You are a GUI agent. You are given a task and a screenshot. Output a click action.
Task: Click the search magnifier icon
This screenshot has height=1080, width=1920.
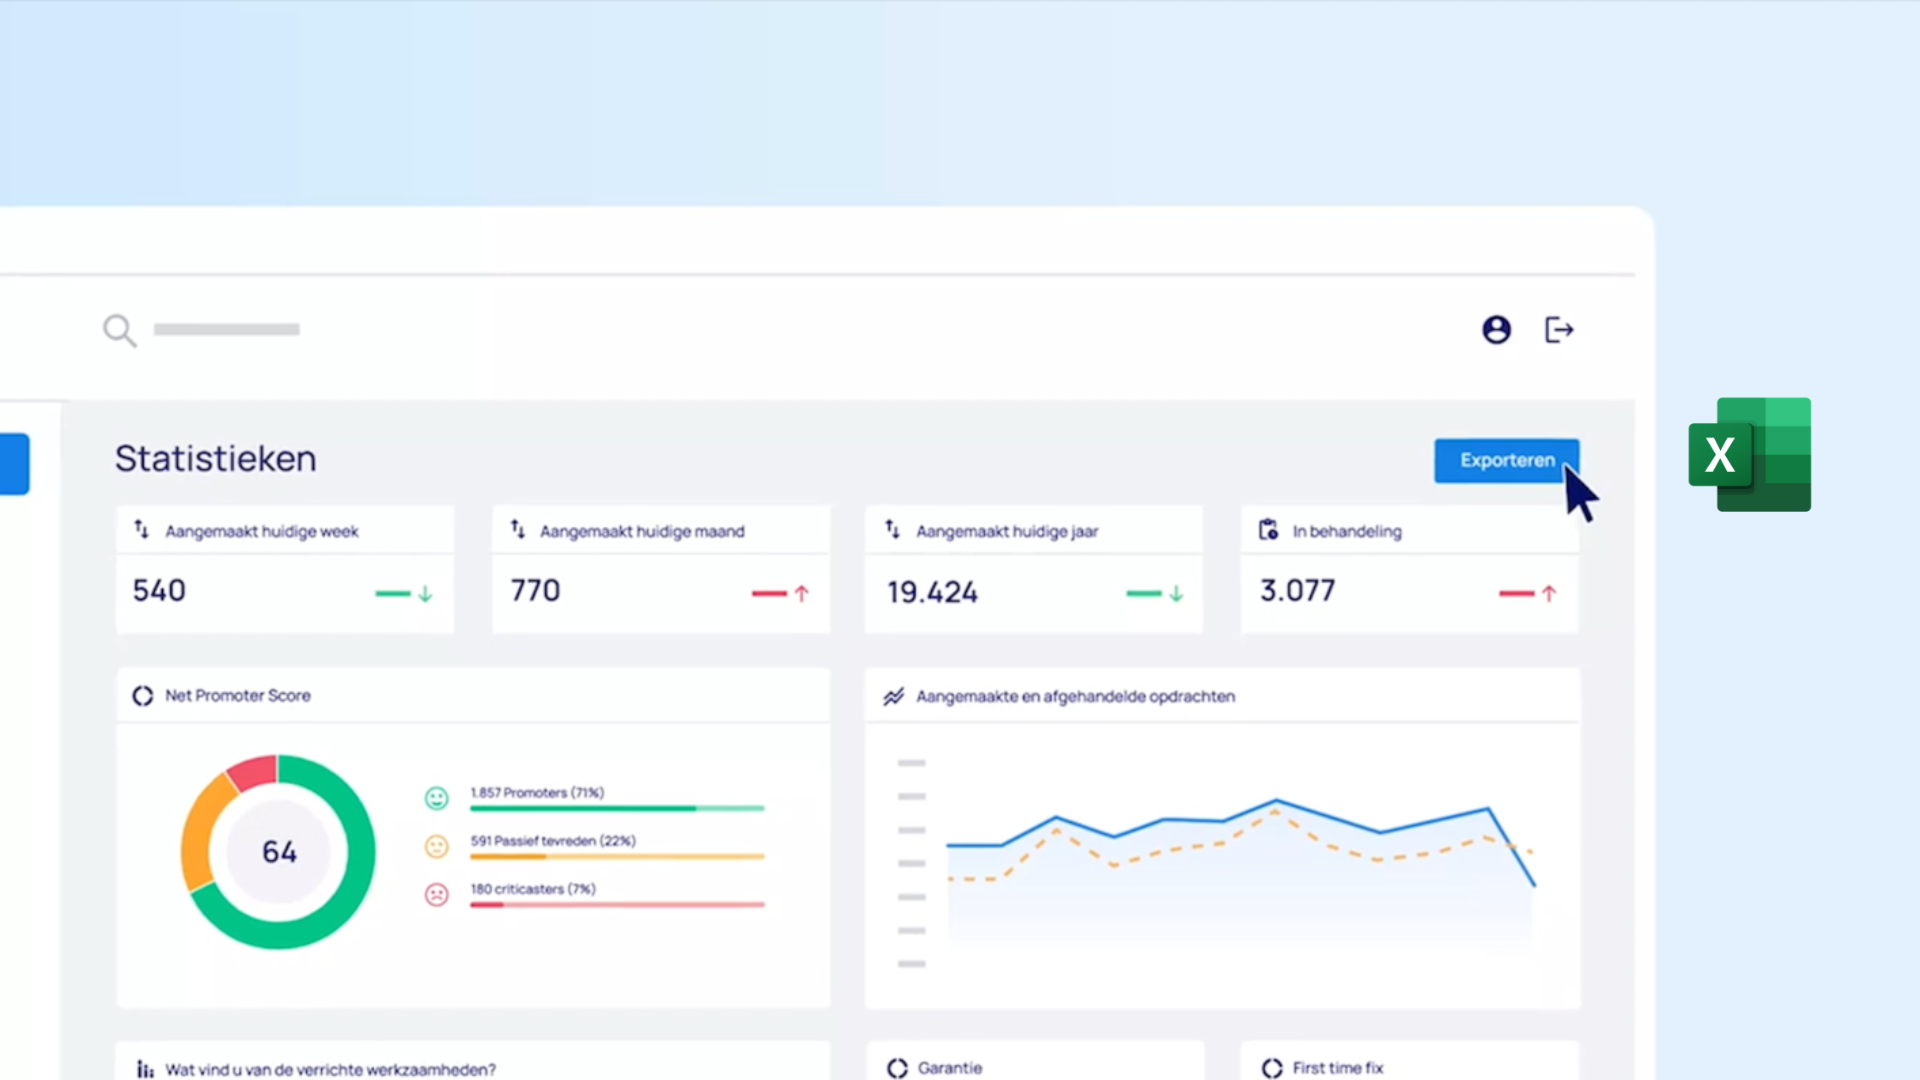click(119, 330)
